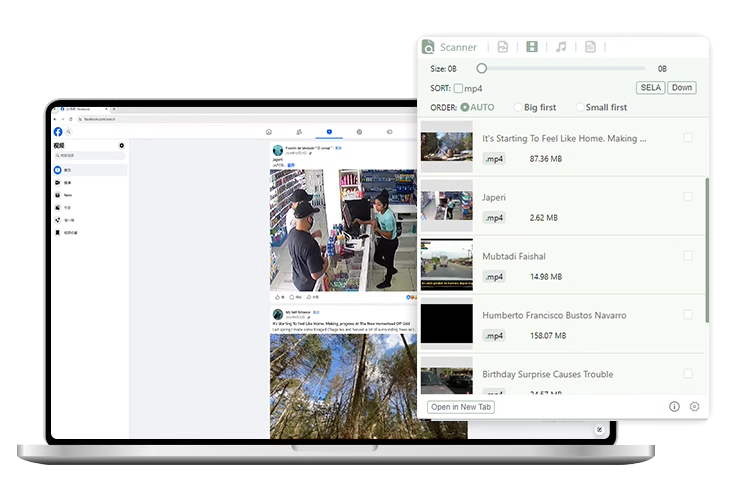Open the info icon at panel bottom
Screen dimensions: 750x499
pyautogui.click(x=674, y=407)
